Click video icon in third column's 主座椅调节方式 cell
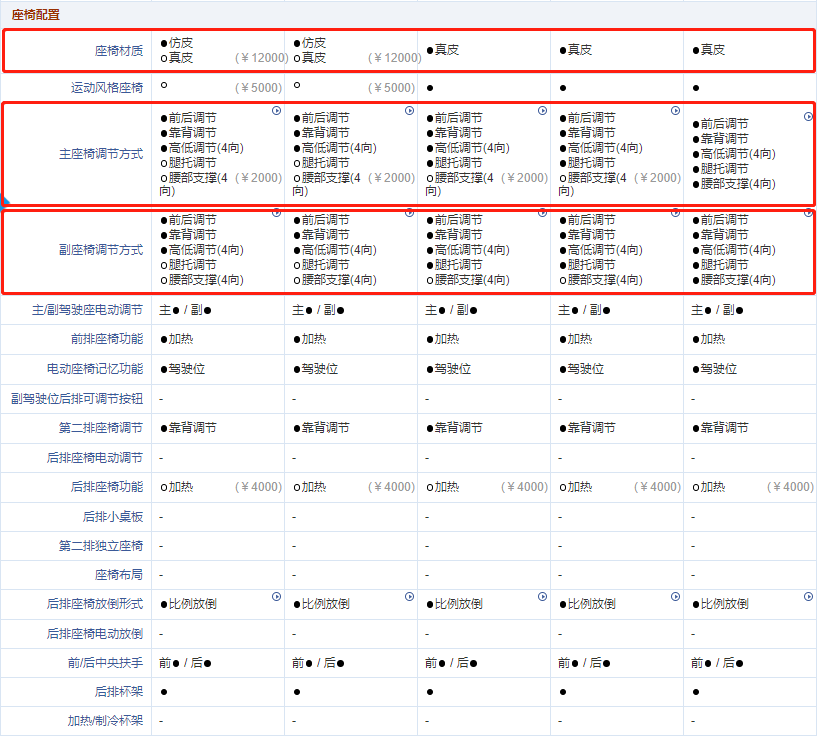This screenshot has height=736, width=817. tap(543, 111)
